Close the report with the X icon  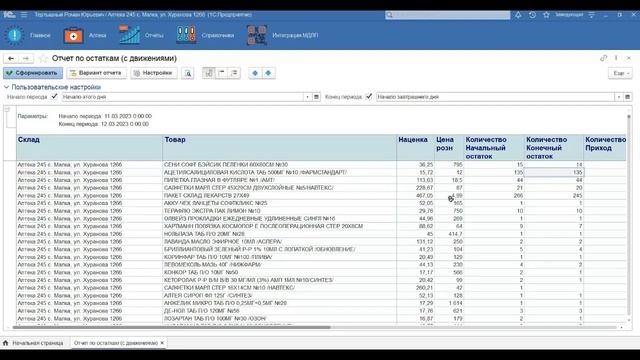(x=629, y=58)
